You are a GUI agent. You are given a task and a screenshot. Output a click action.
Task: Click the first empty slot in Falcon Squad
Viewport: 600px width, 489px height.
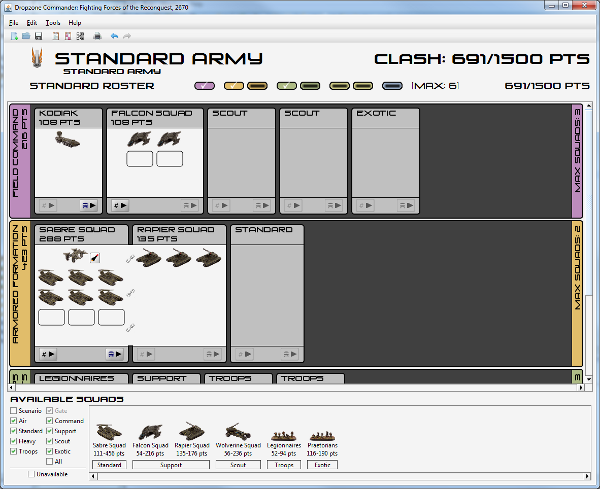(139, 159)
